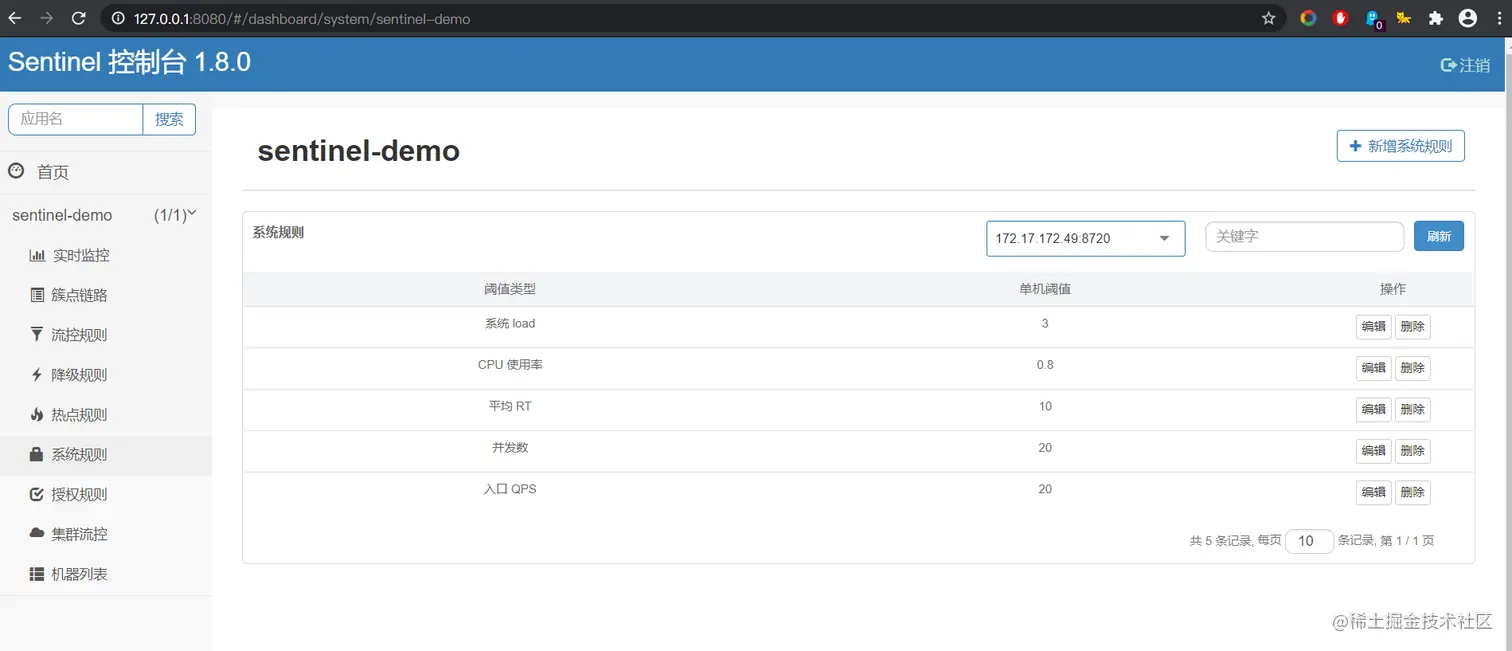Go to 簇点链路 menu item
1512x651 pixels.
(79, 295)
